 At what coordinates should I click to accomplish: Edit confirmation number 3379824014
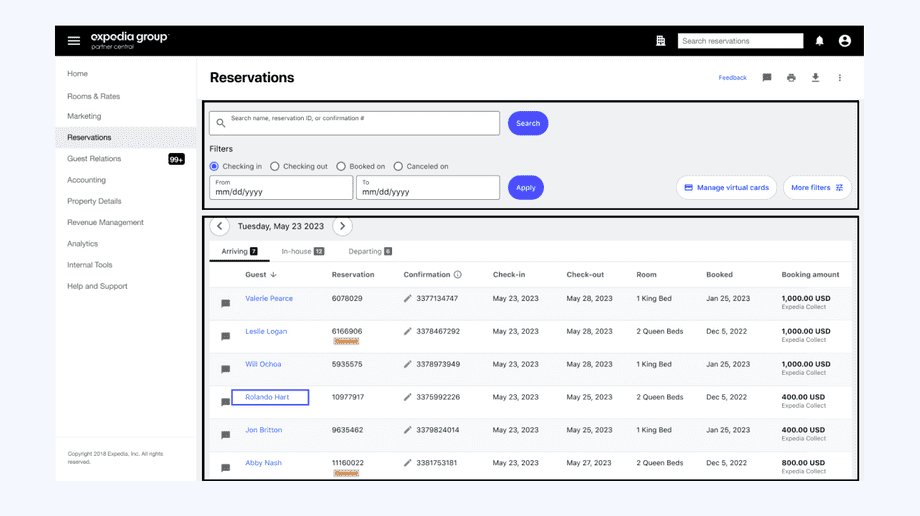click(x=407, y=430)
